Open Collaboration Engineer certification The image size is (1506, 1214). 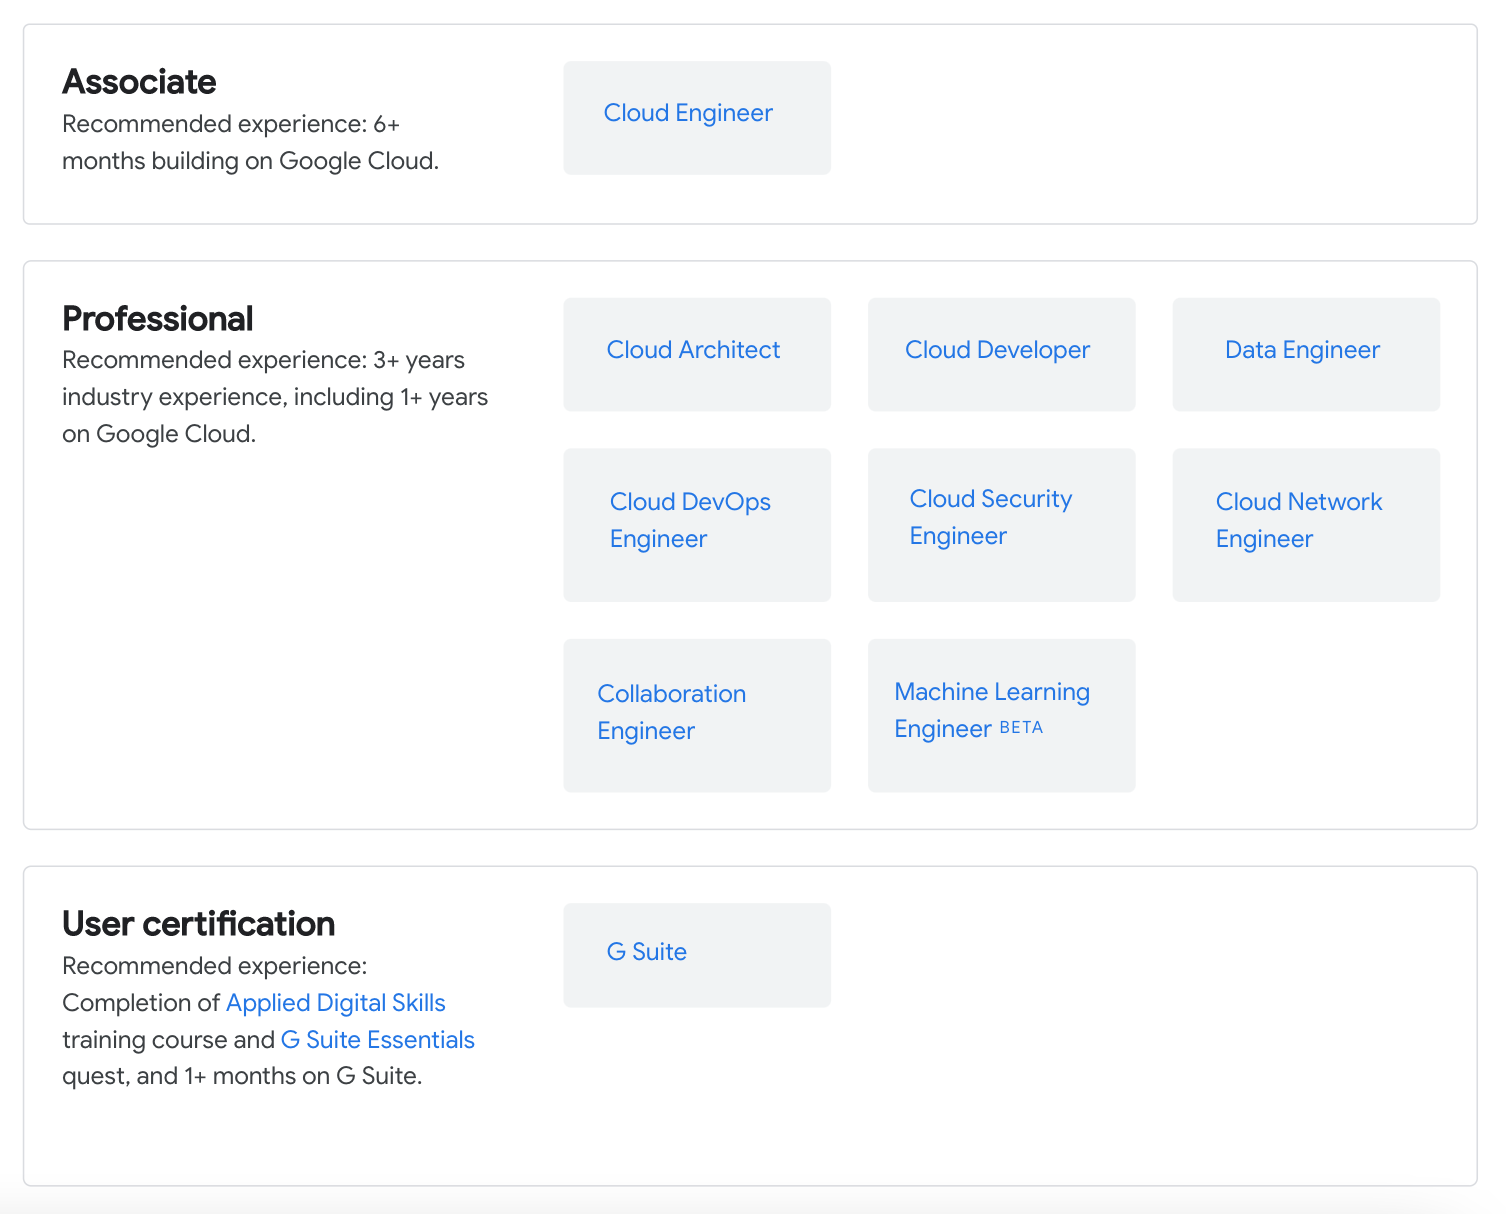[697, 715]
